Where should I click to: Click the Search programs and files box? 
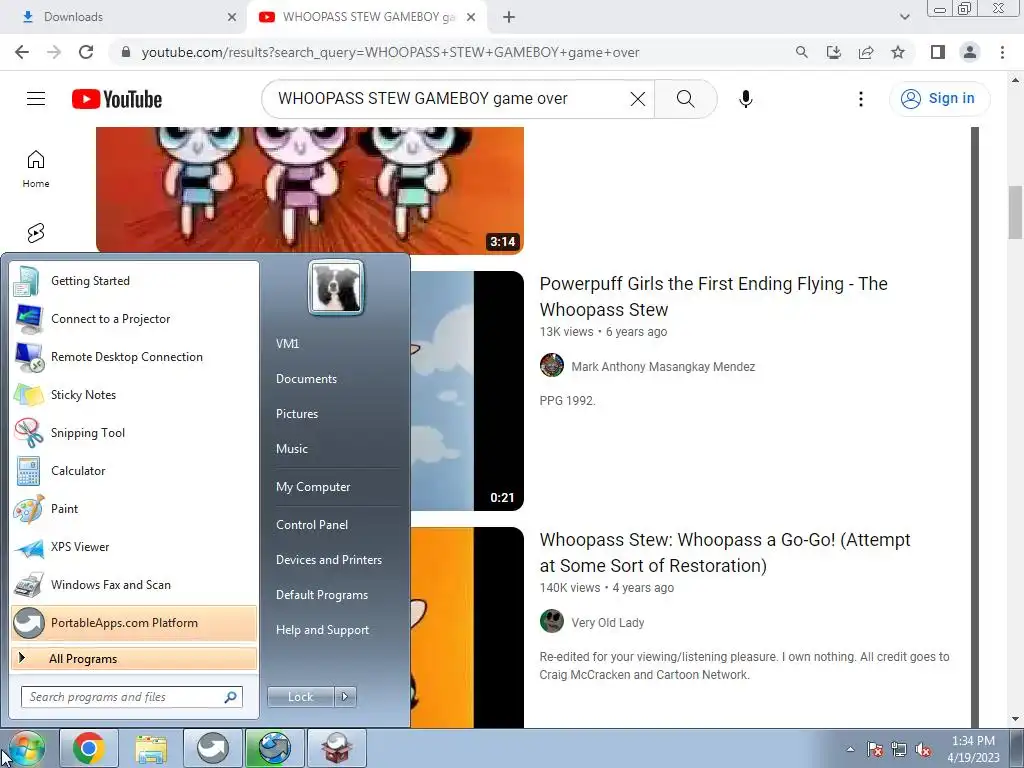click(132, 697)
